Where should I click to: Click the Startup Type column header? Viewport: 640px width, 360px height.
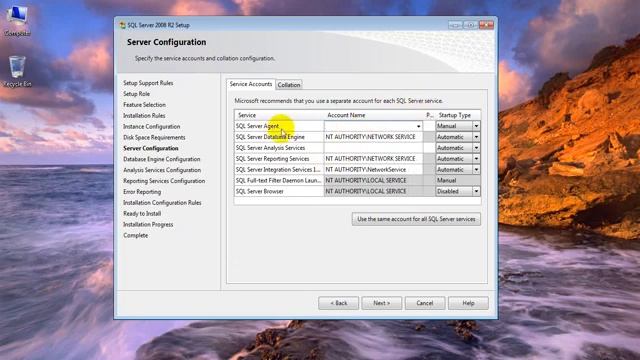[x=458, y=116]
